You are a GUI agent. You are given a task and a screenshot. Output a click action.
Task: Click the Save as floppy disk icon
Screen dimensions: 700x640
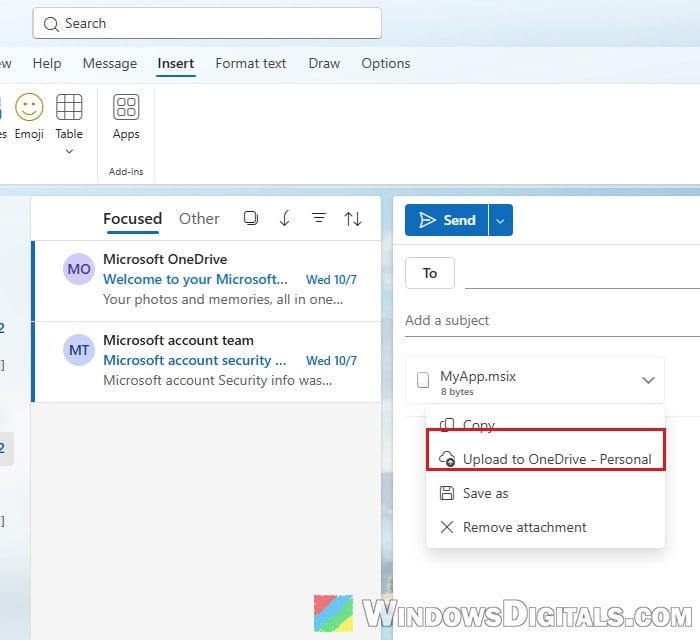tap(447, 493)
